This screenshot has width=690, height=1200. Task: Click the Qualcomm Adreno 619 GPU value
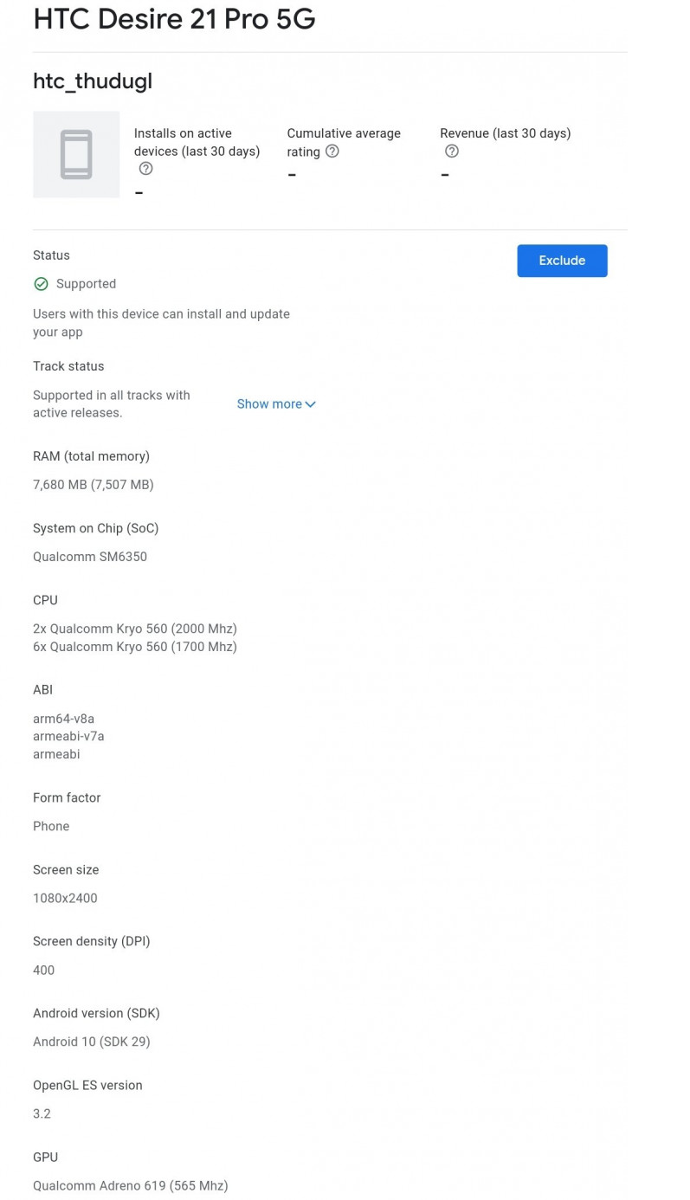130,1186
